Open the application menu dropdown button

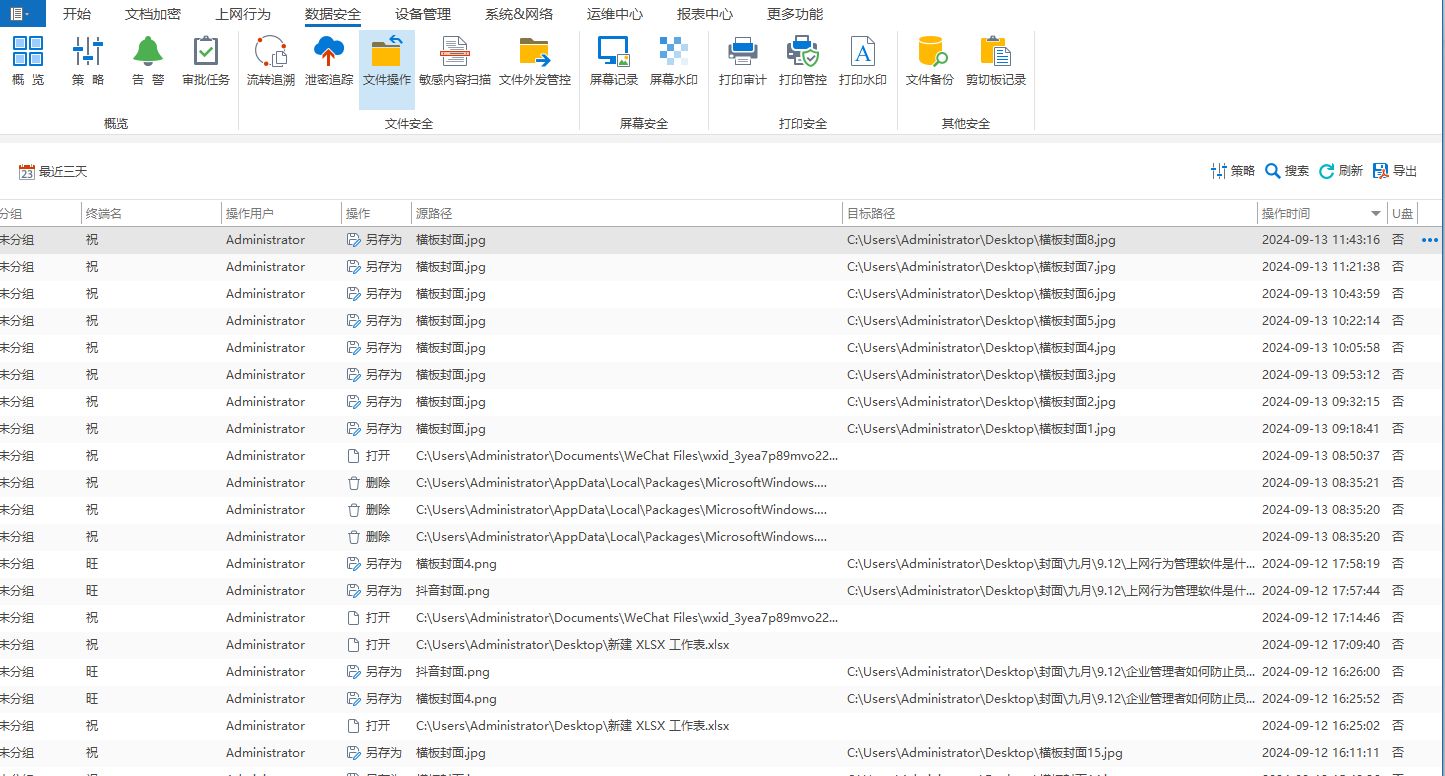coord(22,14)
